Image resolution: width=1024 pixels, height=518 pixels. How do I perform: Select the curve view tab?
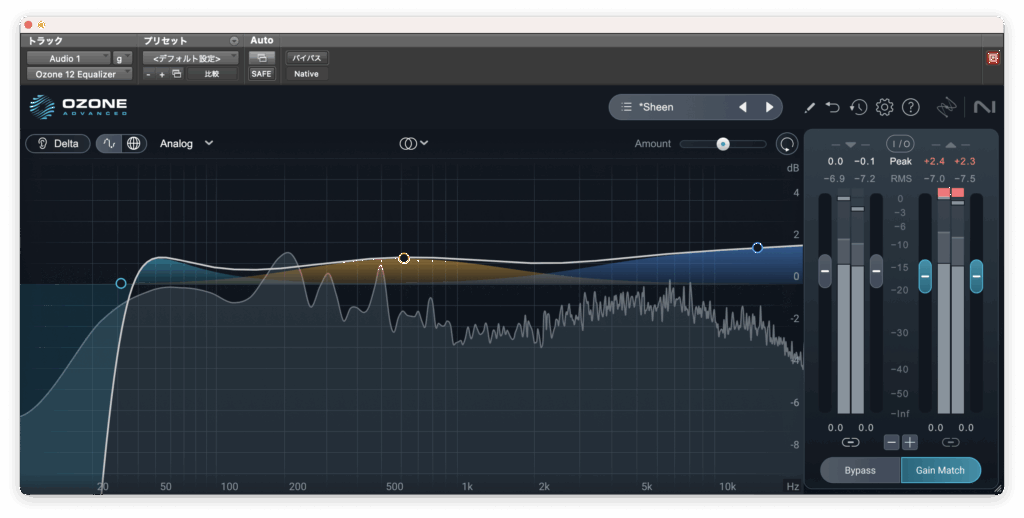click(109, 143)
